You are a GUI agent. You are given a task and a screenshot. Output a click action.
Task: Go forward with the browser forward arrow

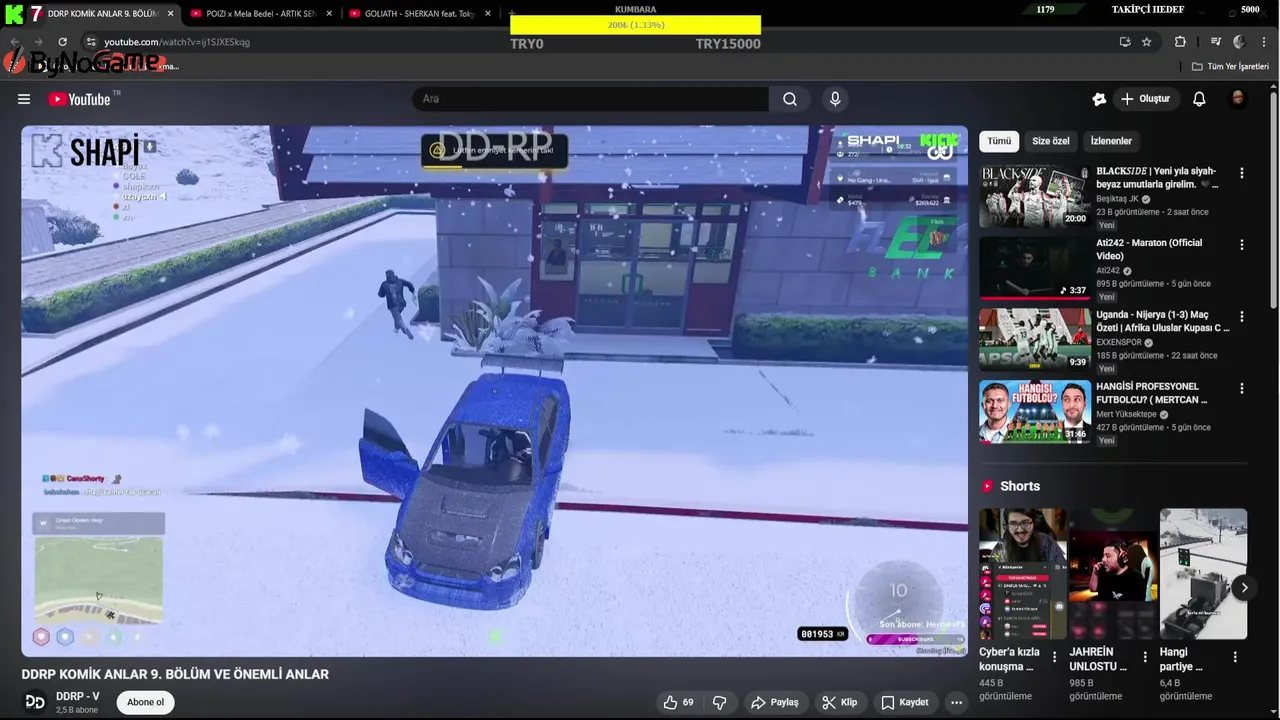(x=38, y=42)
